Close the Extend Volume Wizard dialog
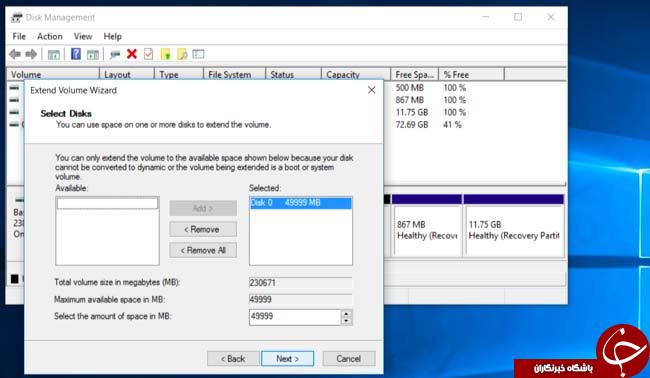 tap(371, 90)
